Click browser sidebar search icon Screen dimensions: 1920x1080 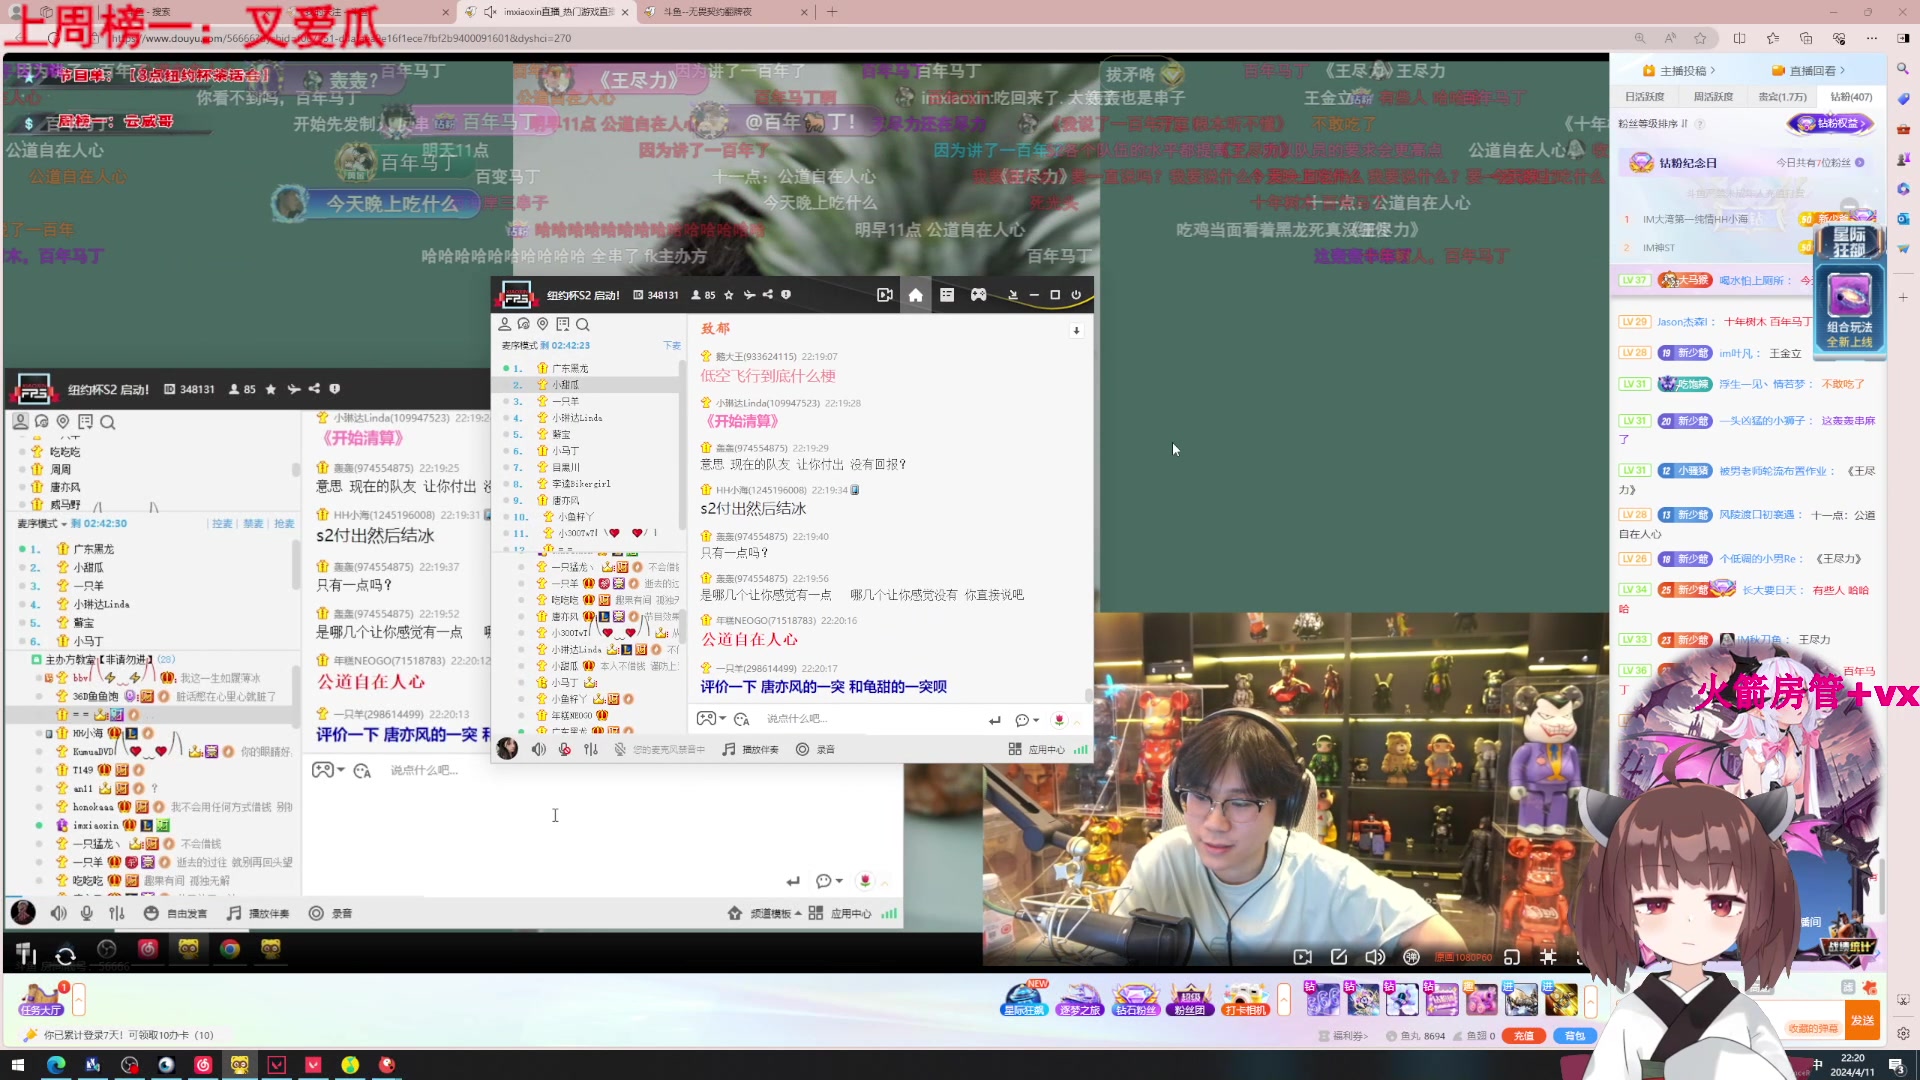[x=1902, y=68]
